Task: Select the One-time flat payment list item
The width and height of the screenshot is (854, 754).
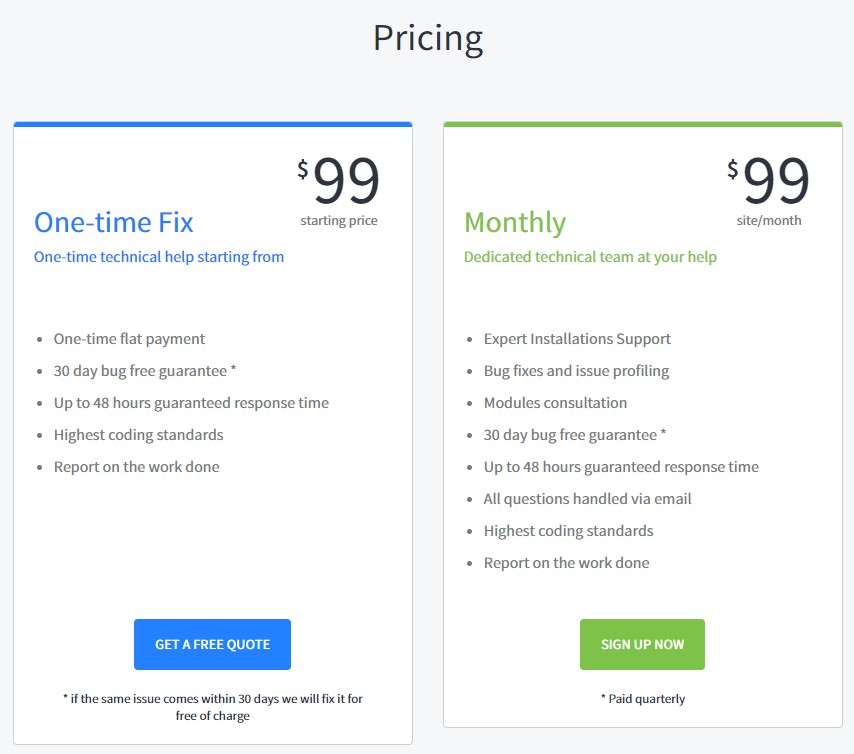Action: [131, 338]
